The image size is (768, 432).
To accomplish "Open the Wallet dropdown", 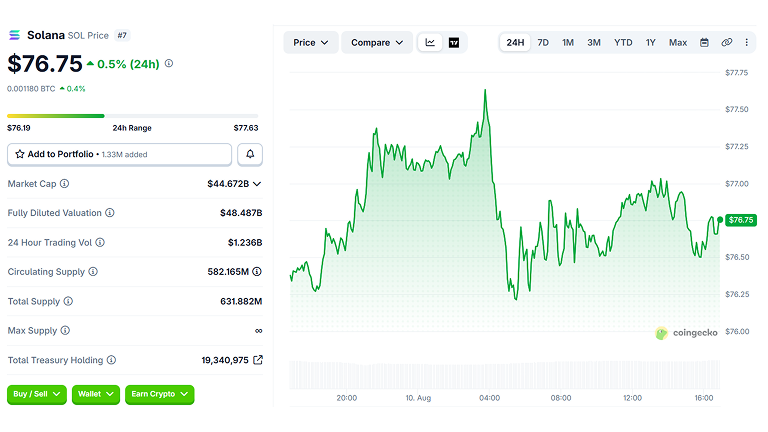I will (96, 394).
